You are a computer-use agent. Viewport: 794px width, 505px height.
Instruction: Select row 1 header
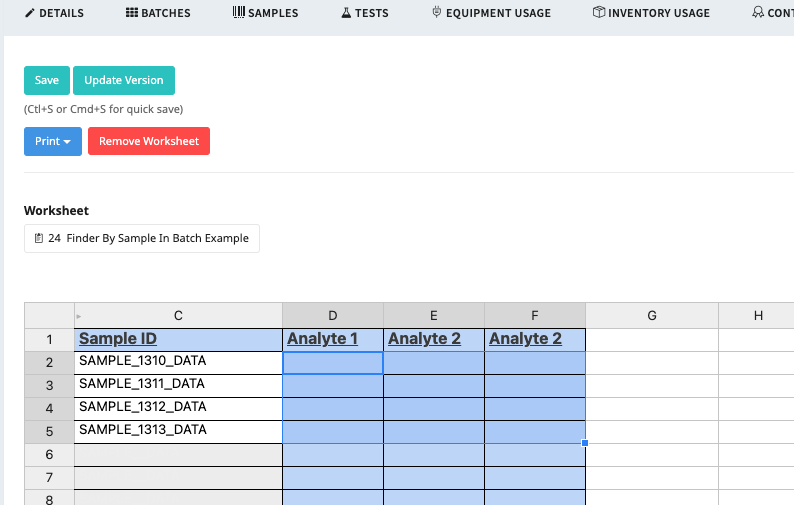click(x=49, y=339)
